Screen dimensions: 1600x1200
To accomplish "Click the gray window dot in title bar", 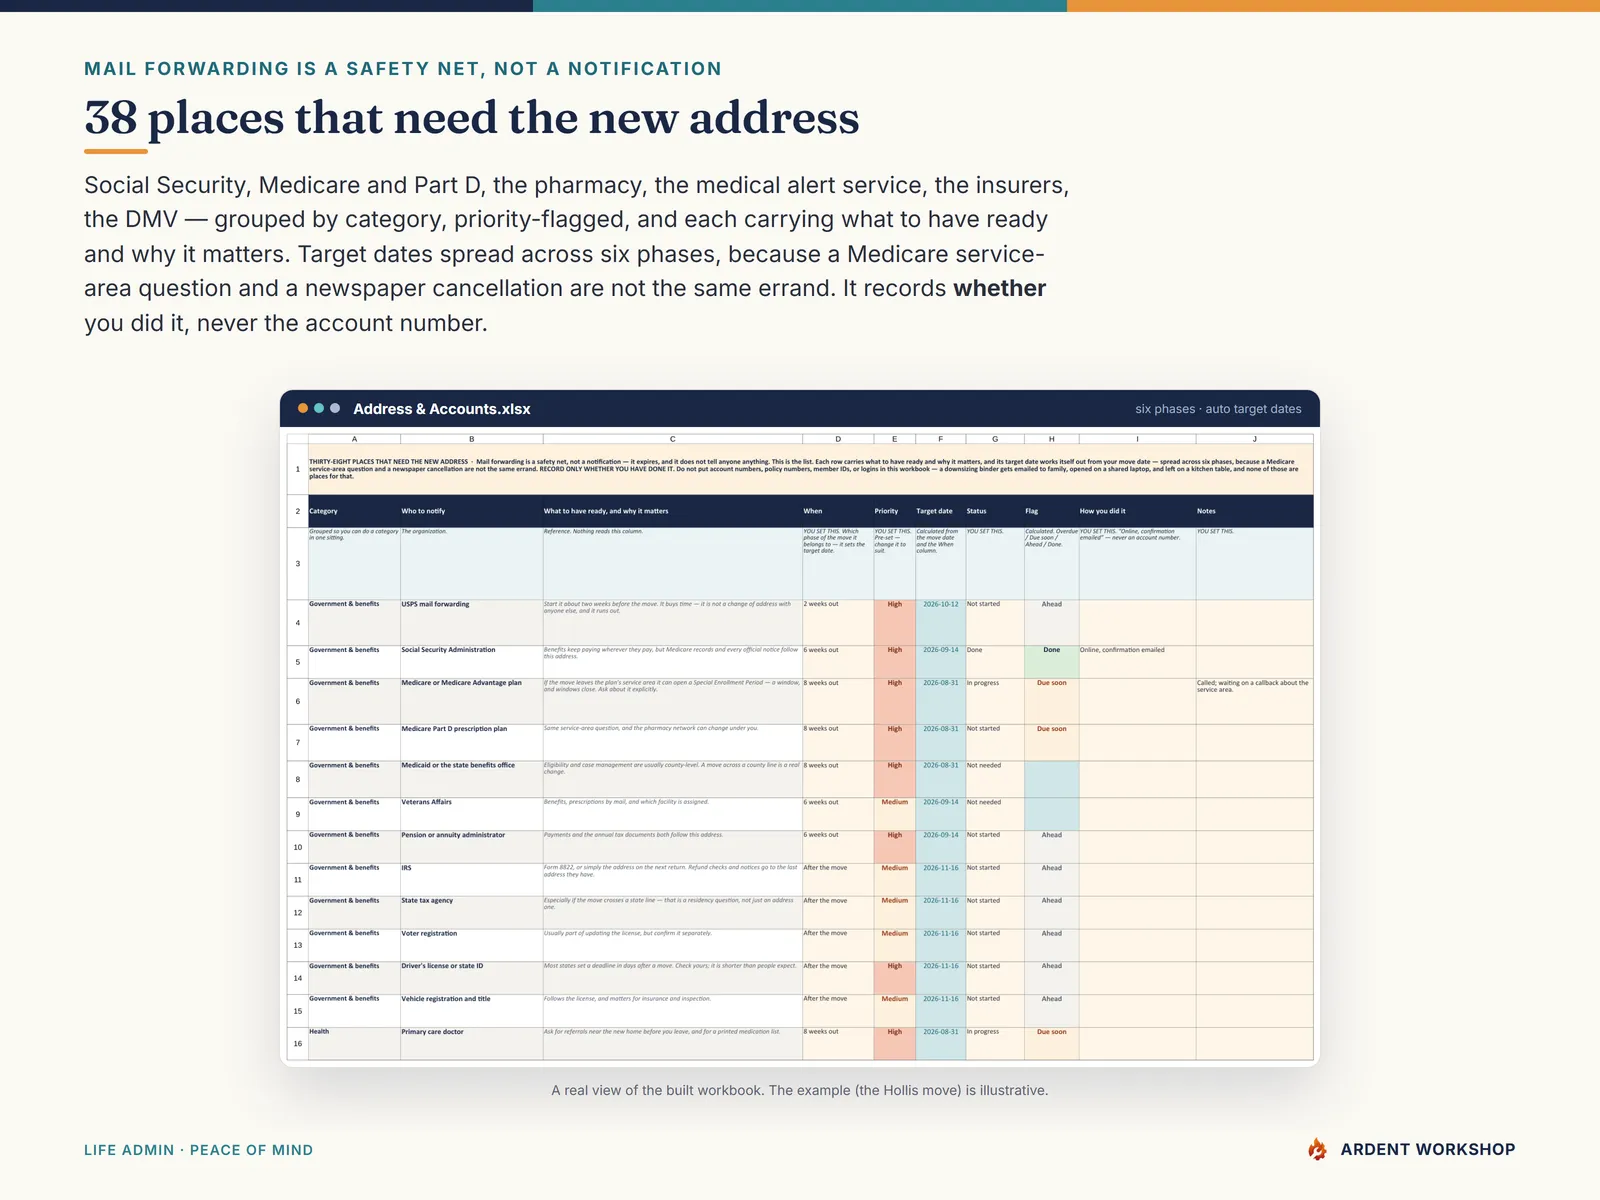I will coord(335,408).
